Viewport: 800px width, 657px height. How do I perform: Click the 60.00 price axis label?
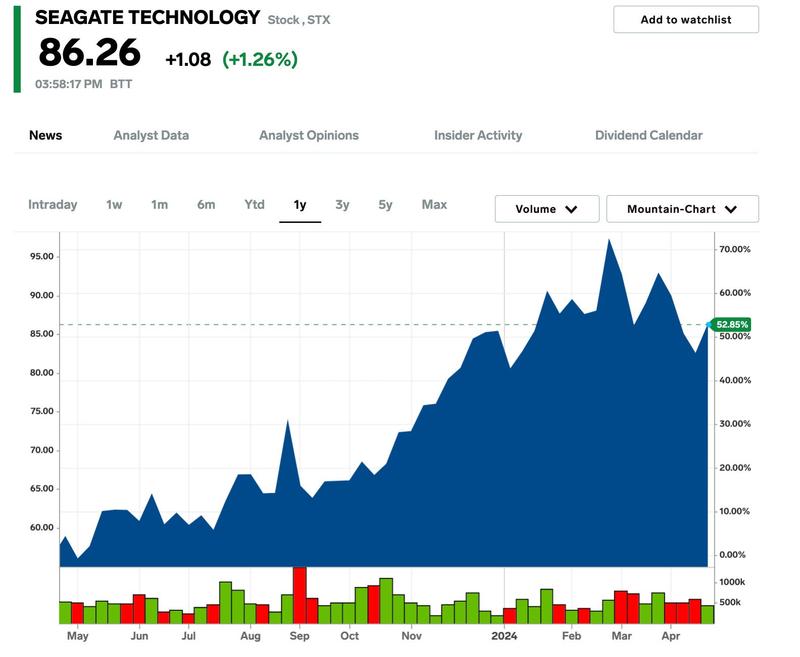(x=42, y=527)
